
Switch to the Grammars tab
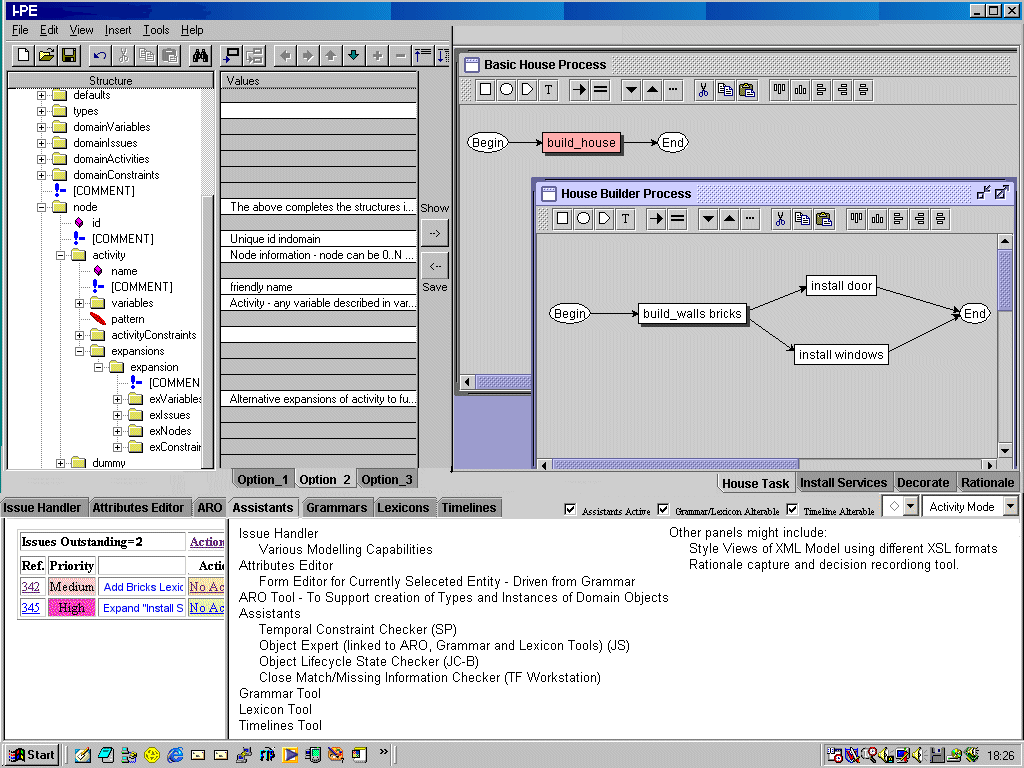point(336,508)
